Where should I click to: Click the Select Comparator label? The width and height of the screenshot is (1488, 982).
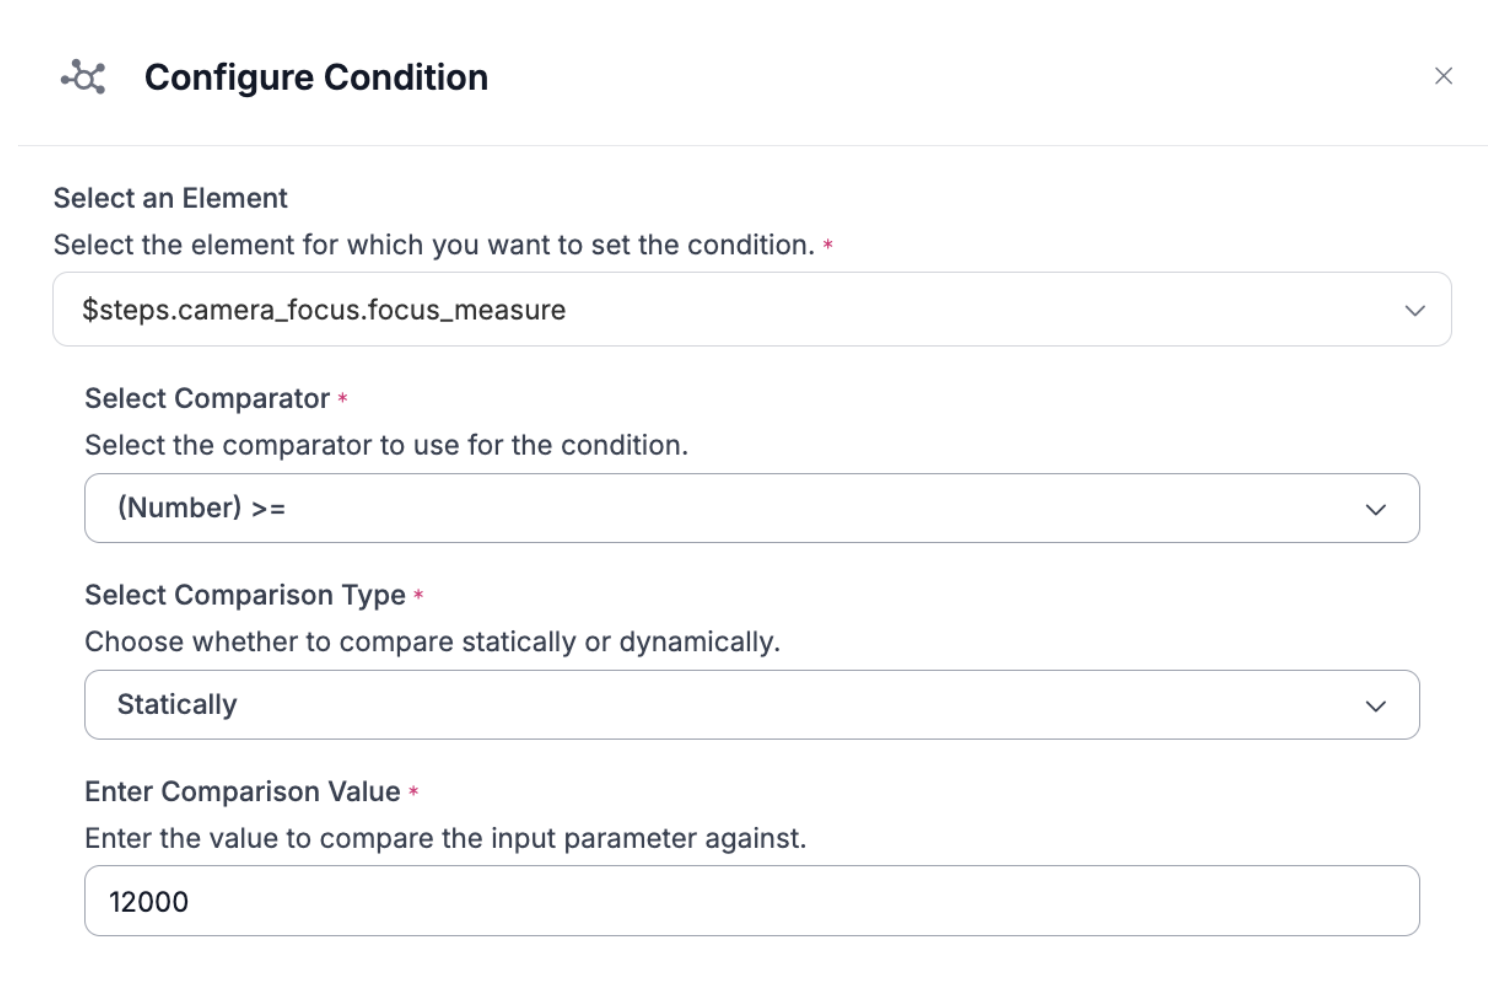(x=207, y=398)
